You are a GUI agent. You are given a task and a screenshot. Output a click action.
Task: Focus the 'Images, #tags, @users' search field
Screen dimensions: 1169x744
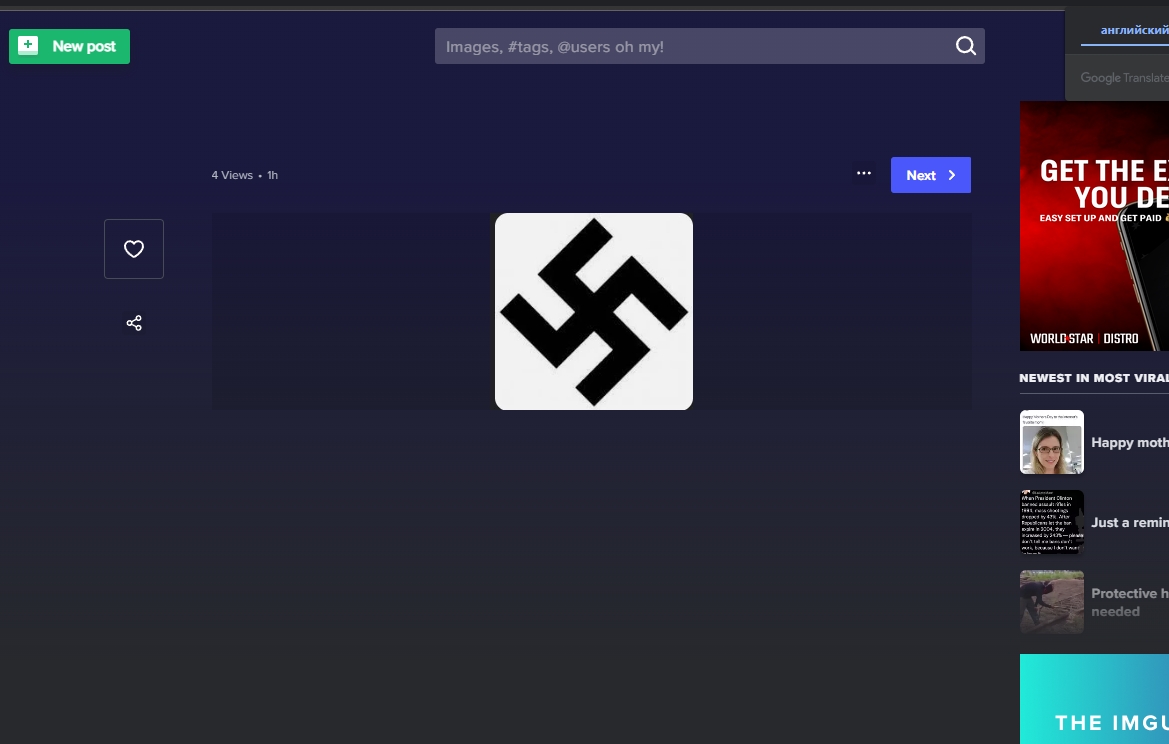(x=690, y=46)
